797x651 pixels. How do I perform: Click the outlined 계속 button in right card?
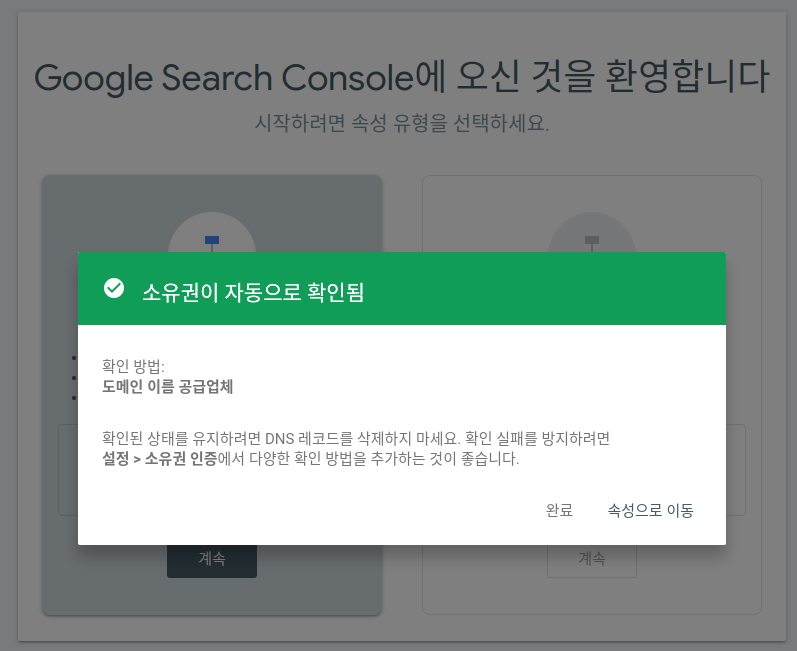[x=591, y=560]
